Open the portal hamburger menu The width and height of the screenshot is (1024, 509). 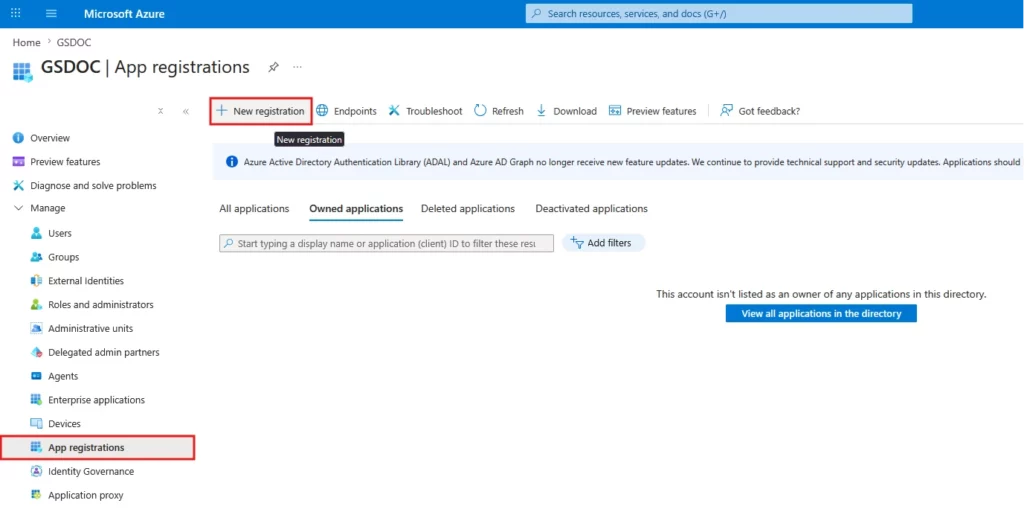click(52, 14)
